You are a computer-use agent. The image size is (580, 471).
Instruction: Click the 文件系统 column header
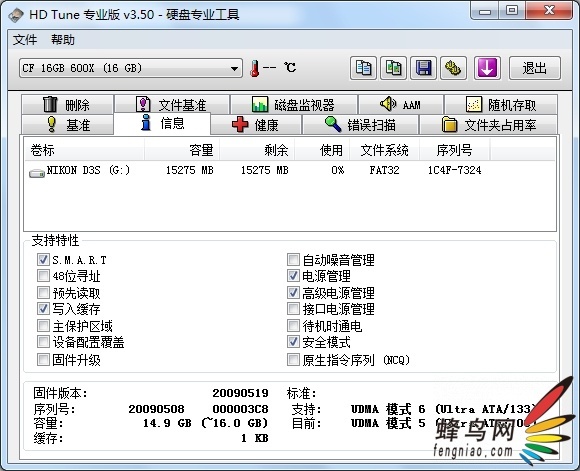click(x=384, y=150)
